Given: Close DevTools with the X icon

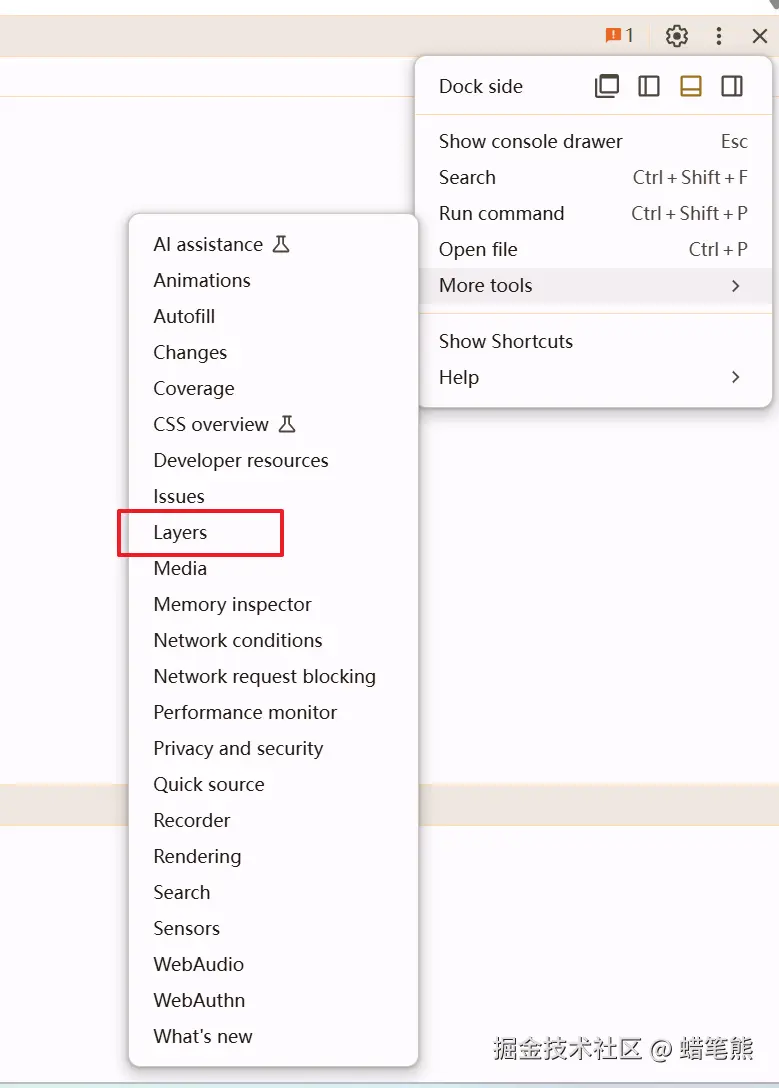Looking at the screenshot, I should click(x=760, y=35).
